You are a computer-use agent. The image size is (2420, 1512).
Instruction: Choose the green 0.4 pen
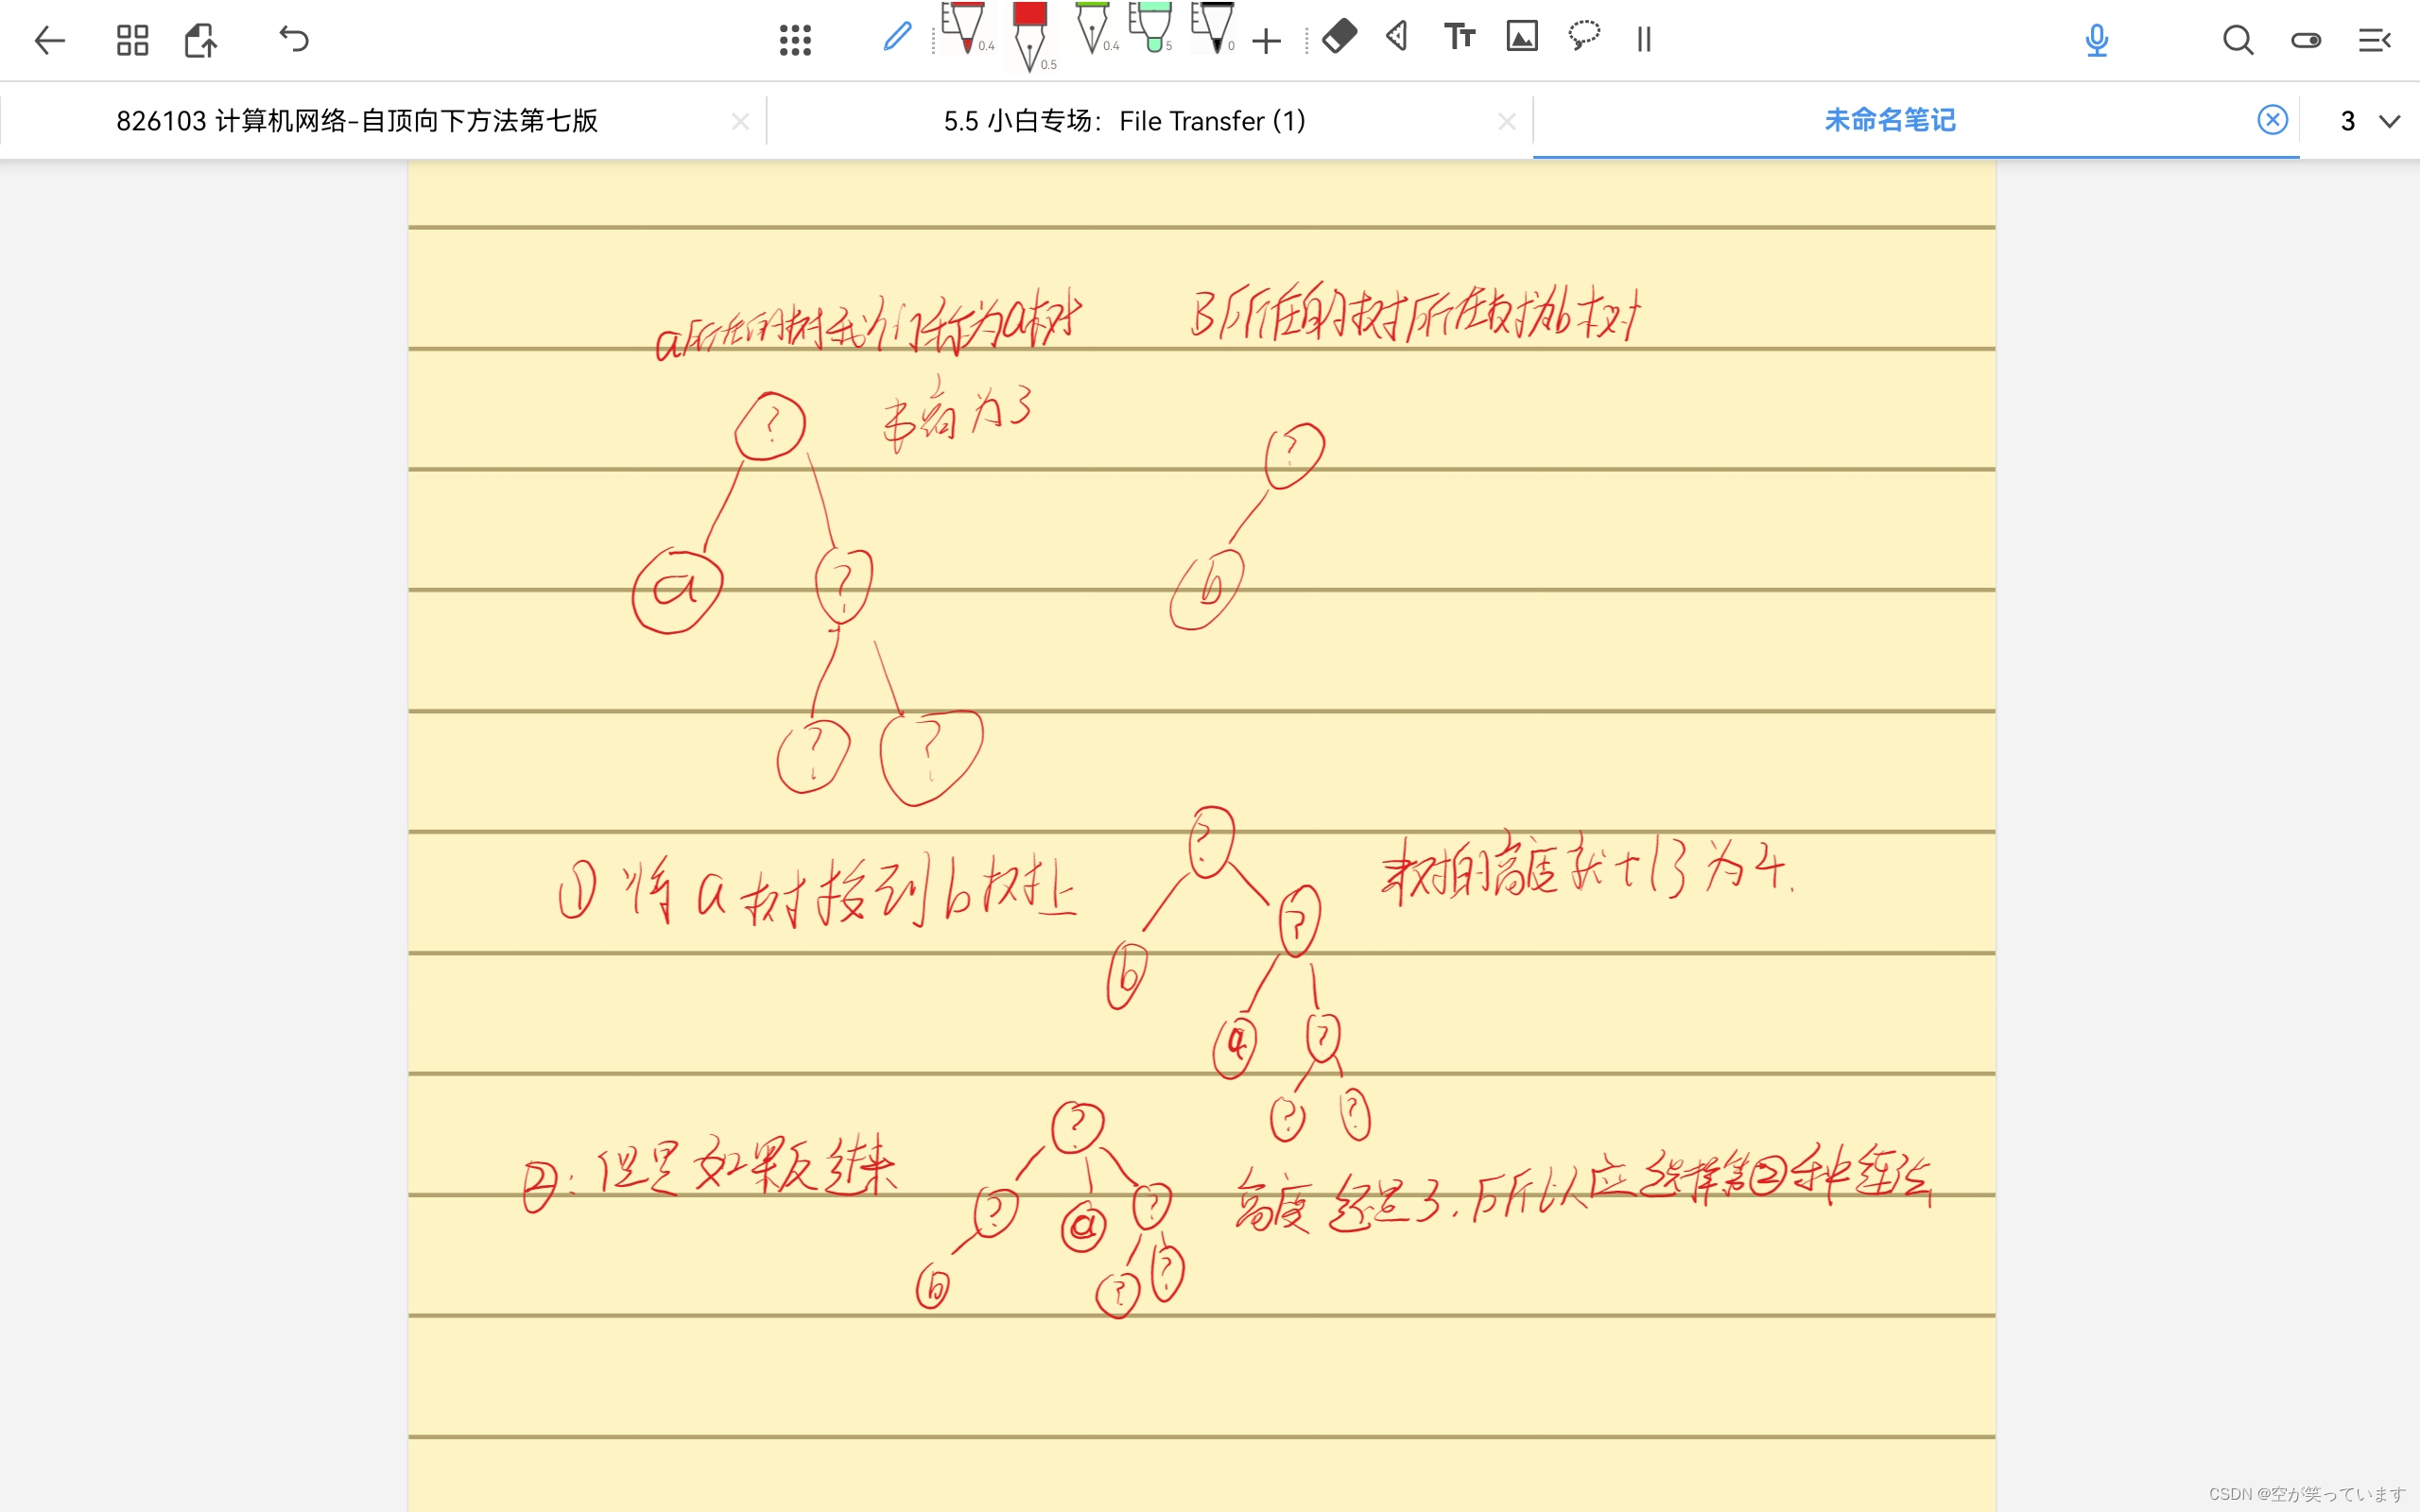1094,28
